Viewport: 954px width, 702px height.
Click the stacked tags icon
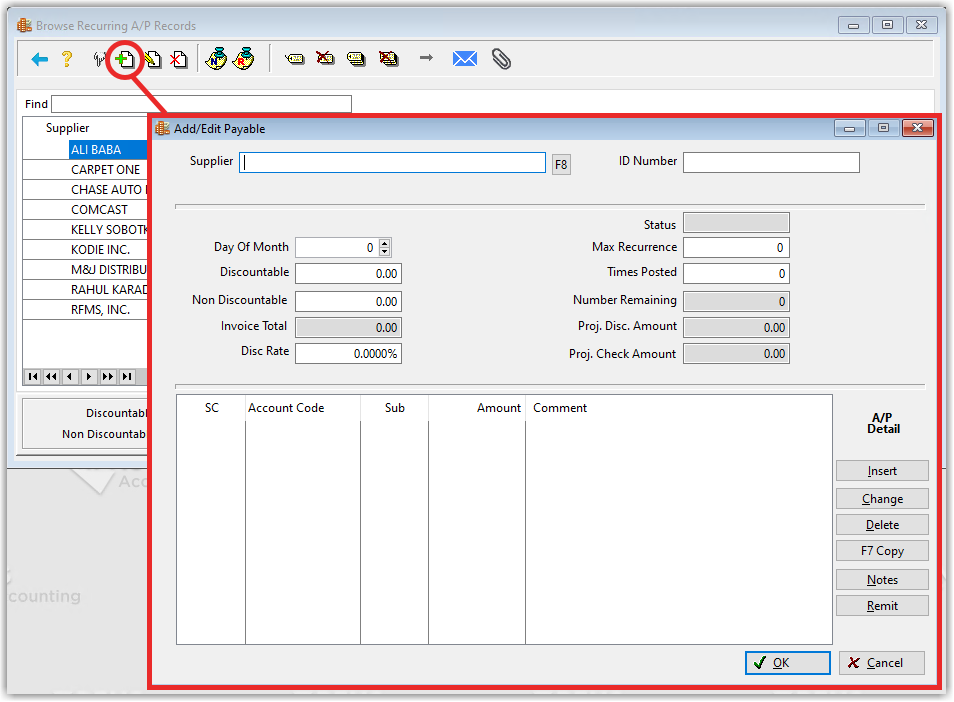(x=356, y=58)
